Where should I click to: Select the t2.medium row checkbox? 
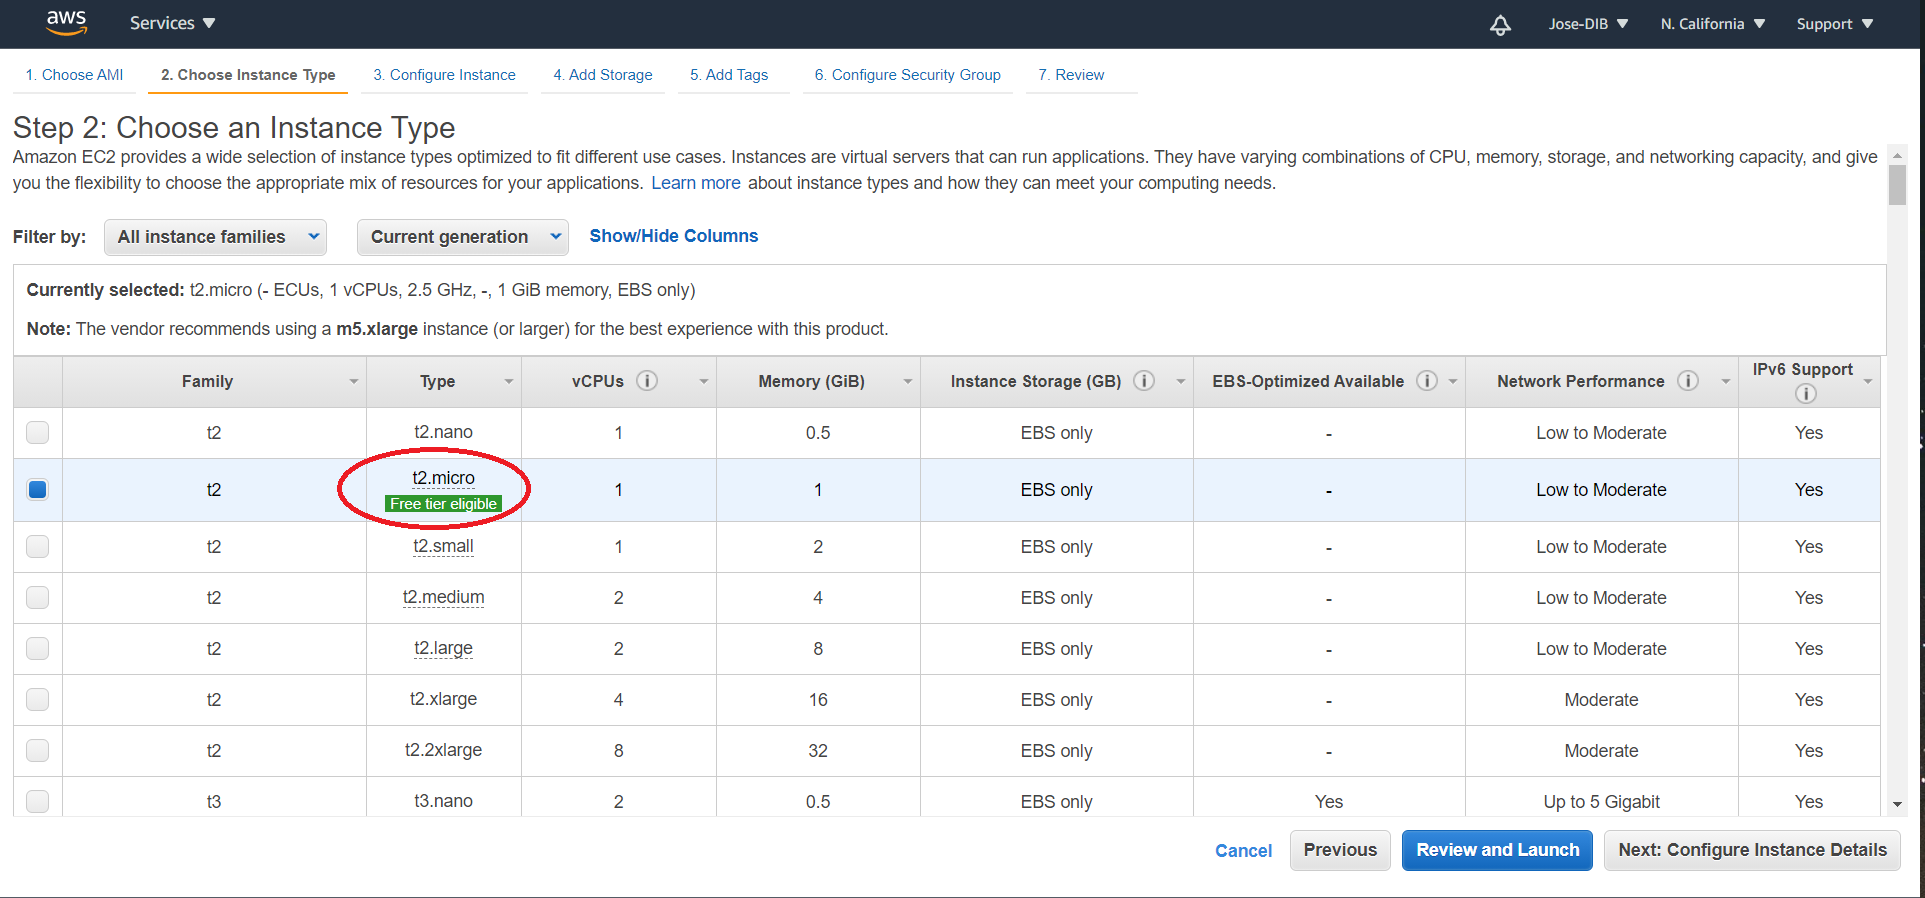coord(38,598)
